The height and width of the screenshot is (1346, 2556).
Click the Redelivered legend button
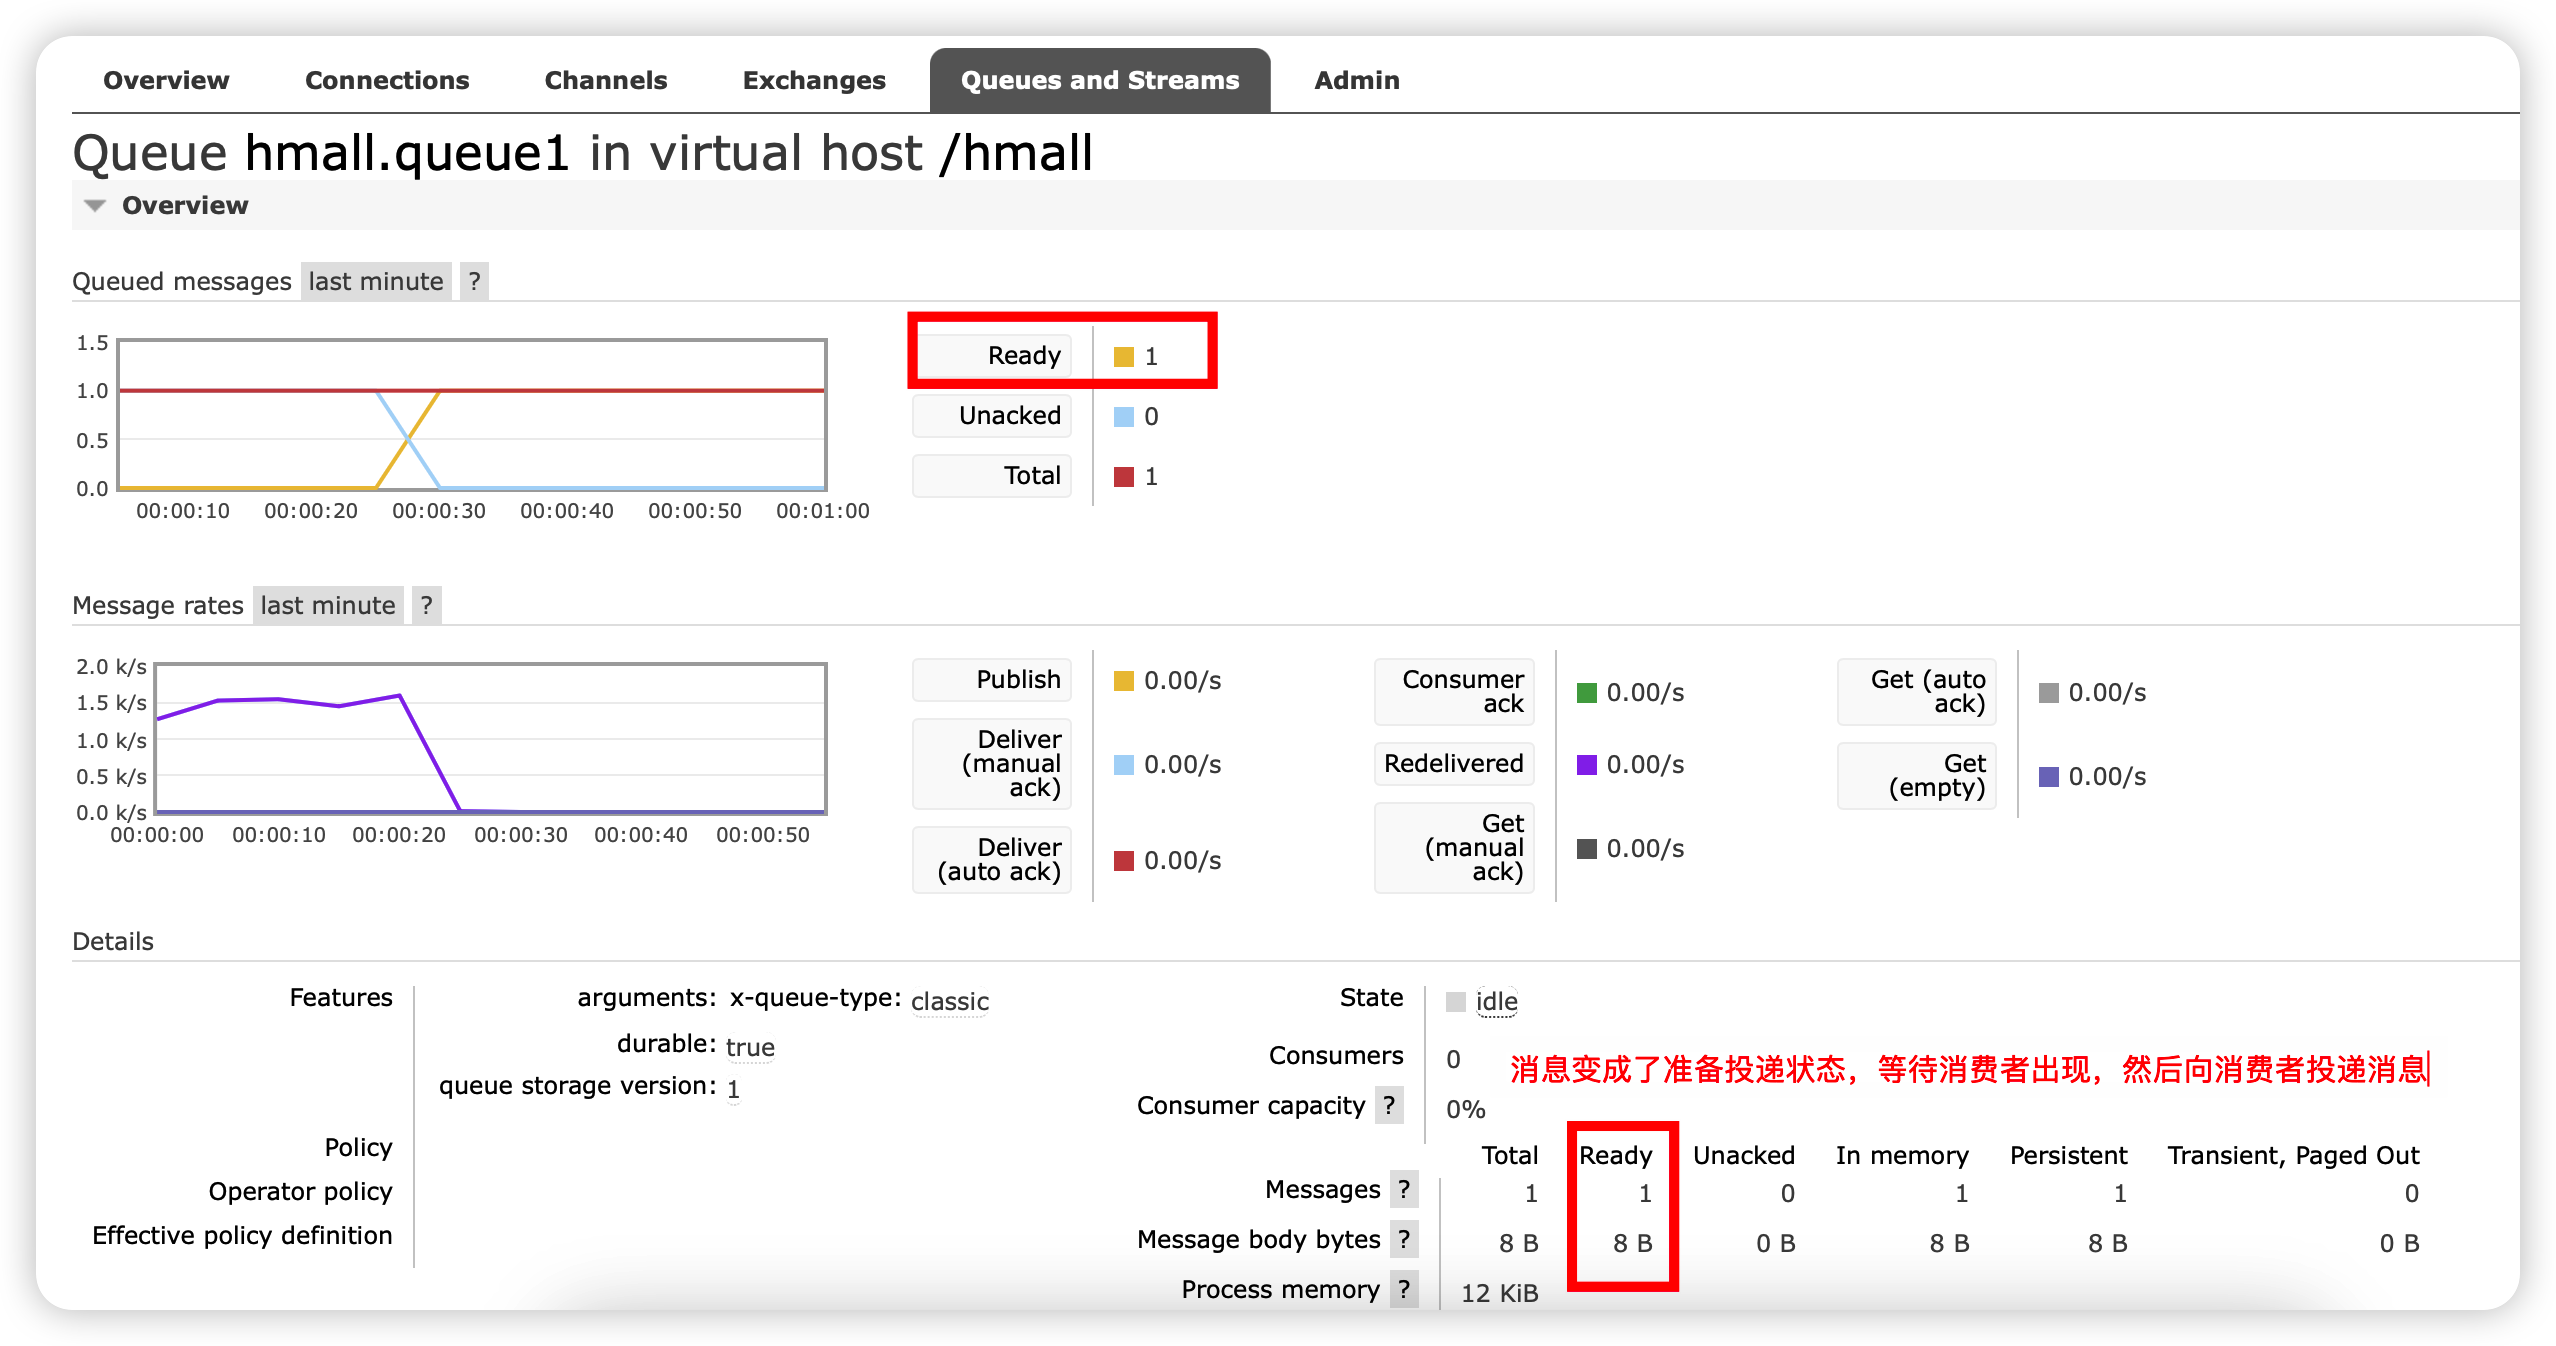1453,764
